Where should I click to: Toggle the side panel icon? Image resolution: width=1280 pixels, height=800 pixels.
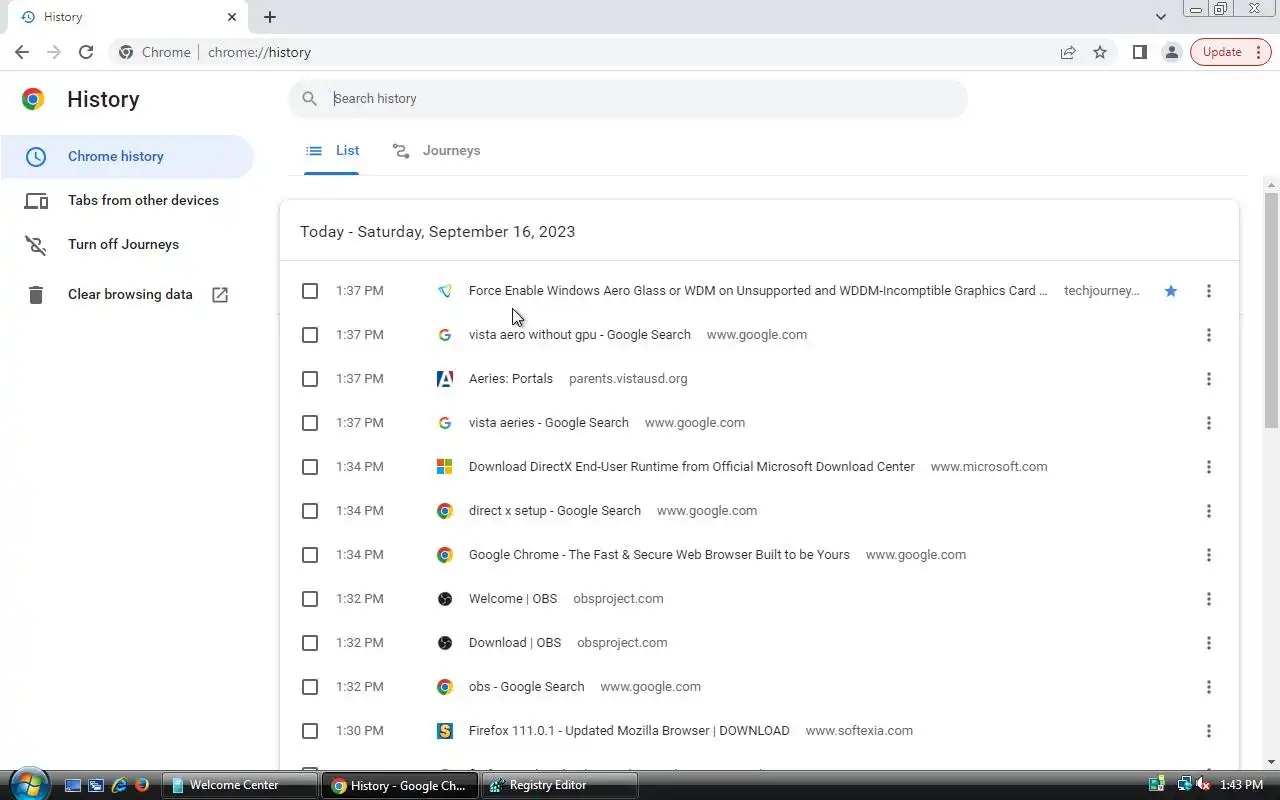coord(1139,52)
